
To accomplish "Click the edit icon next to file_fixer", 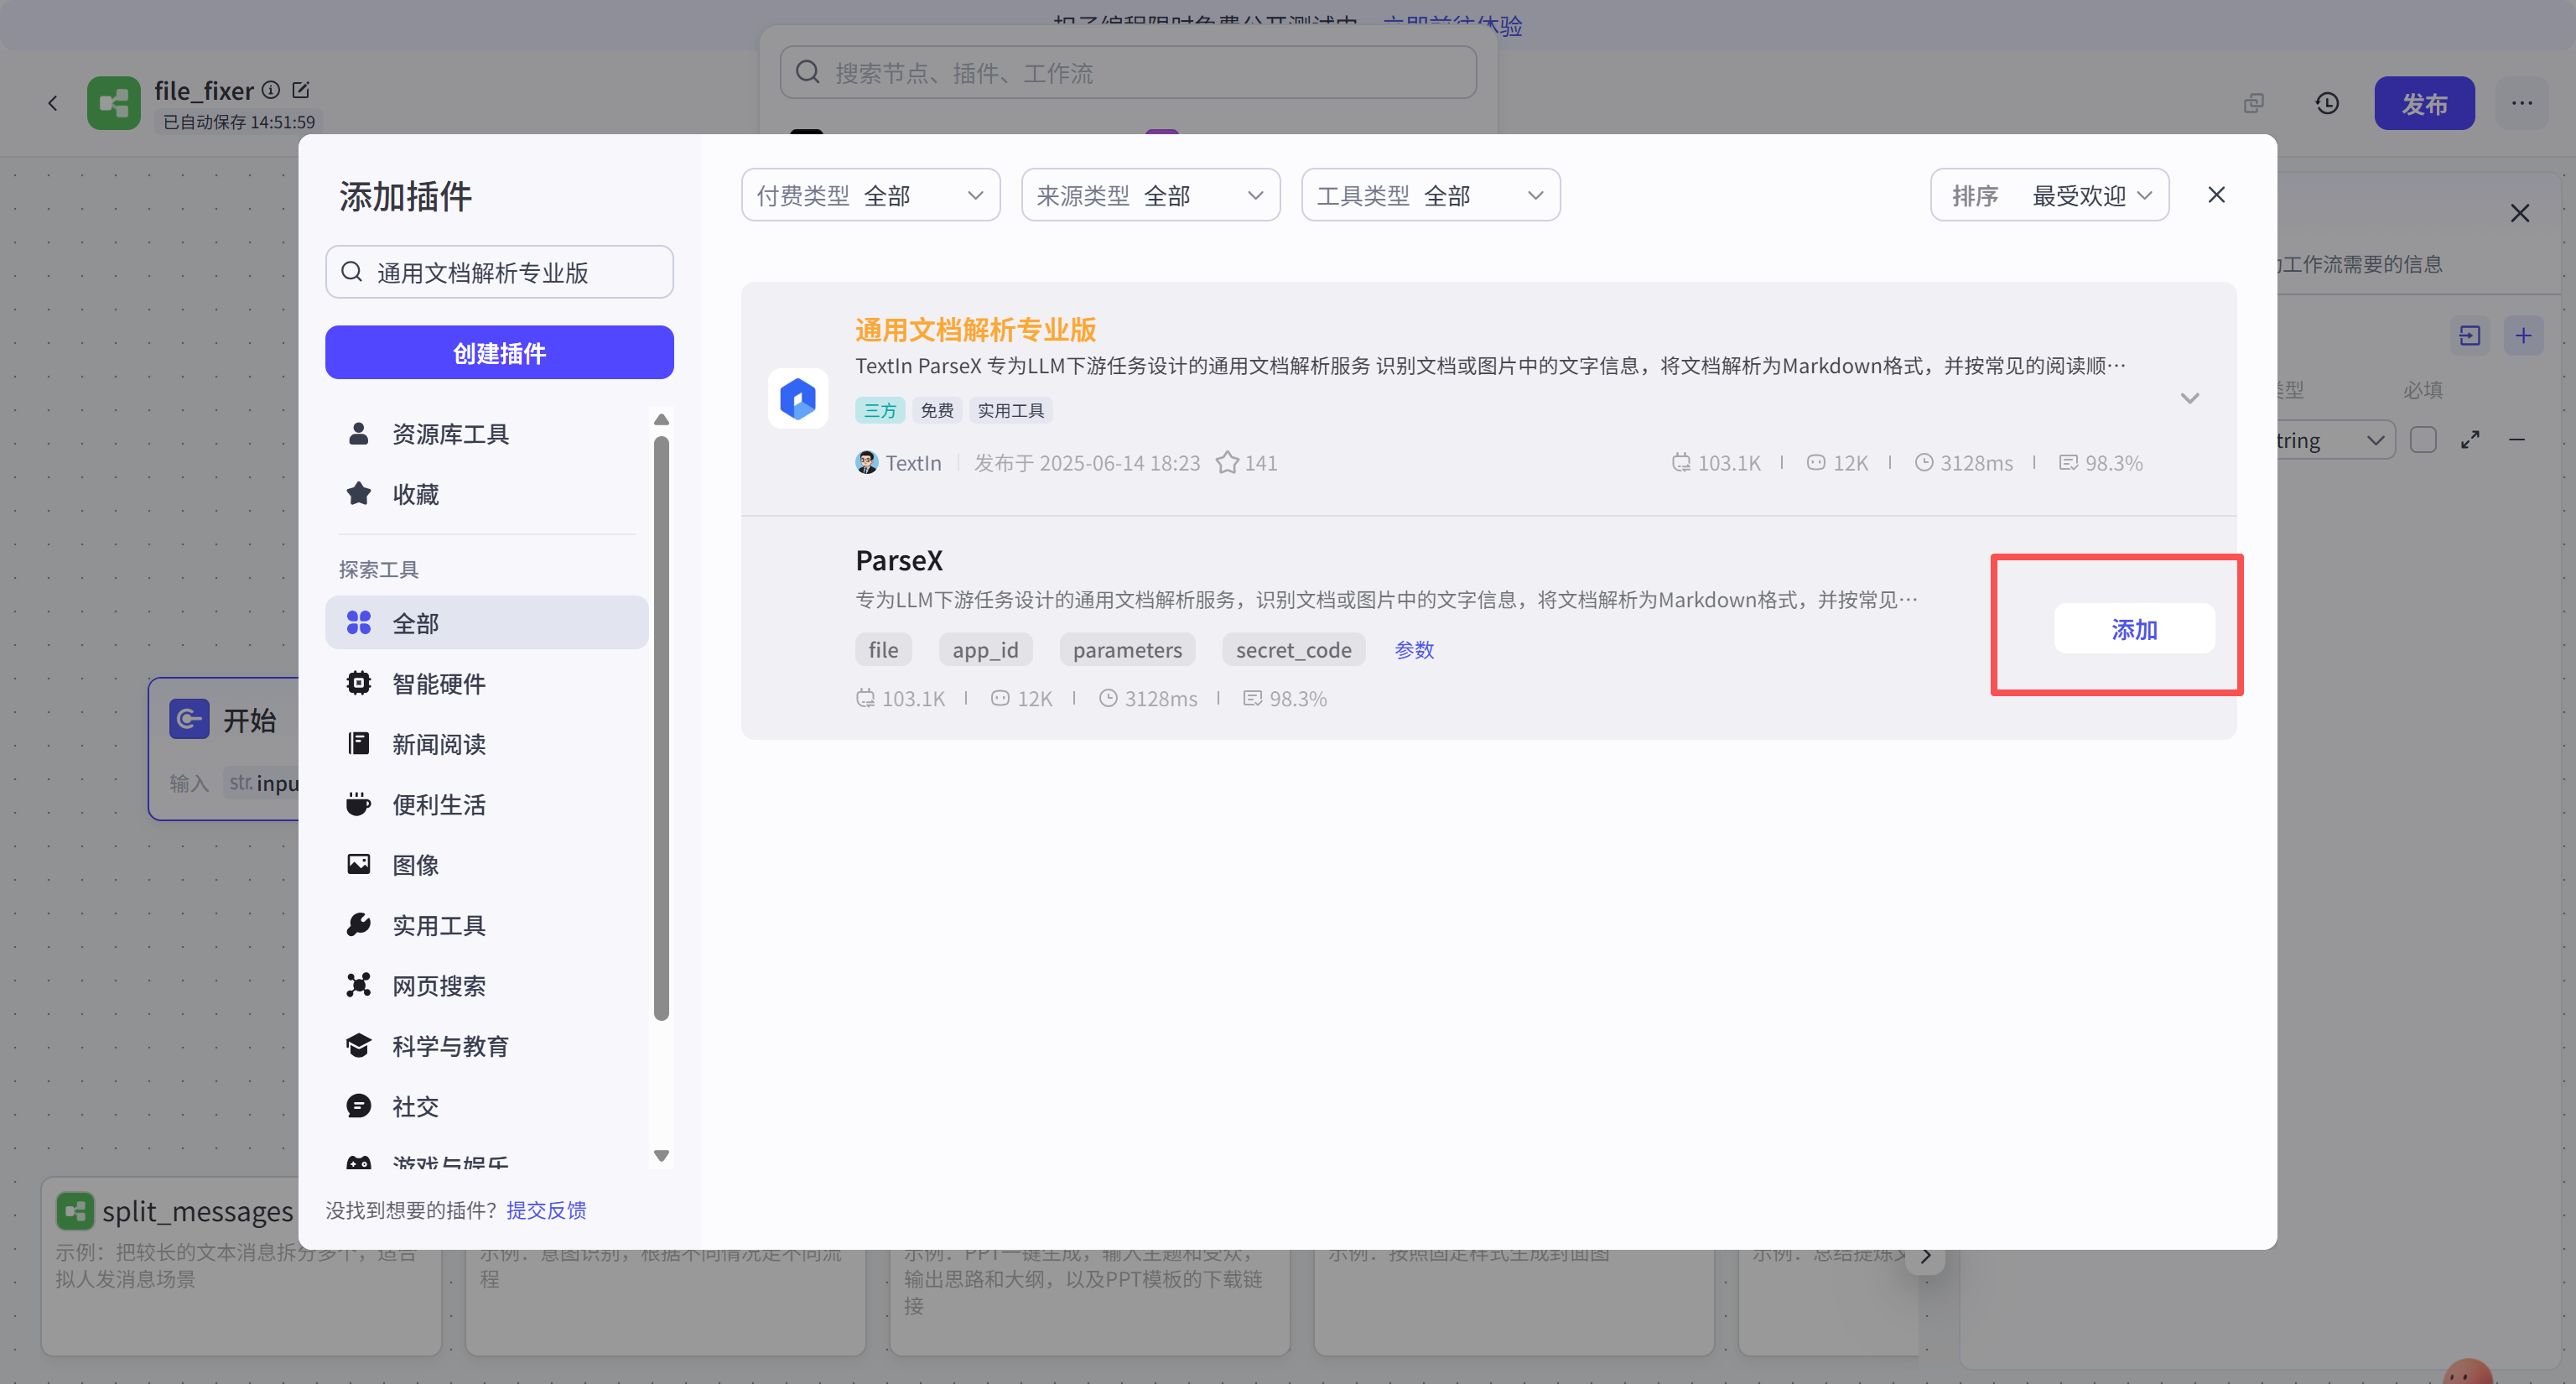I will tap(301, 90).
